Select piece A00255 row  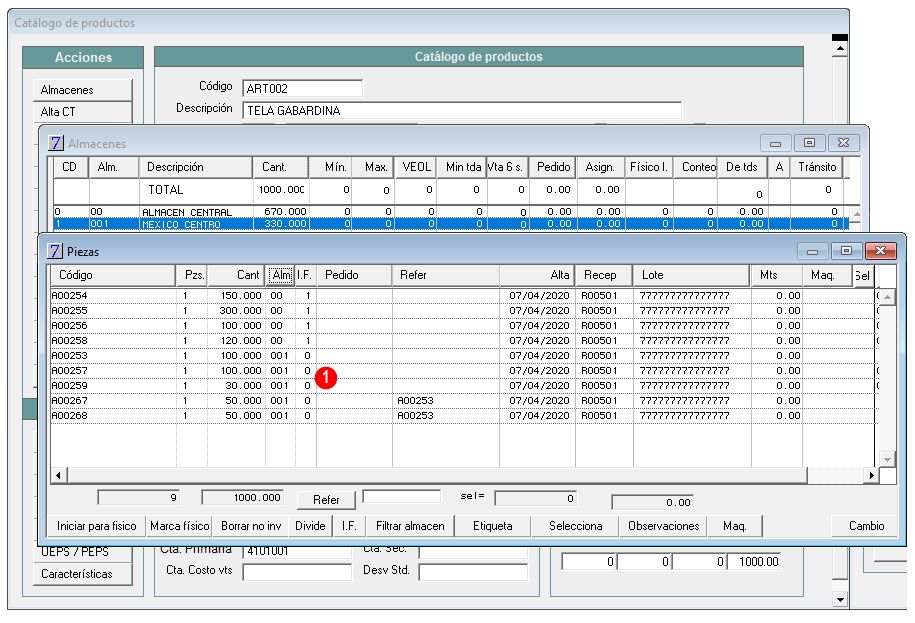coord(463,311)
